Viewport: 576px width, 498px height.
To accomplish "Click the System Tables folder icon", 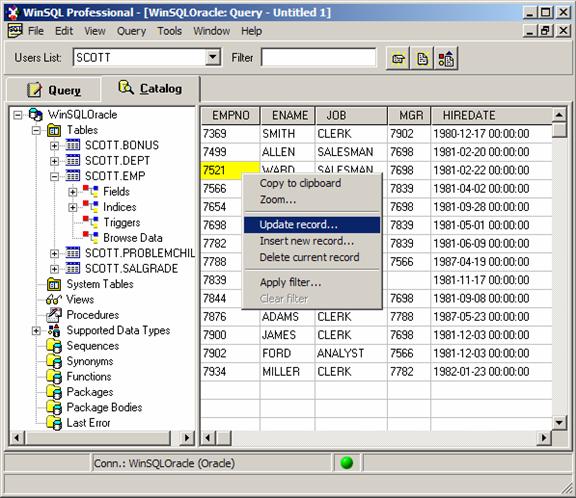I will click(54, 284).
